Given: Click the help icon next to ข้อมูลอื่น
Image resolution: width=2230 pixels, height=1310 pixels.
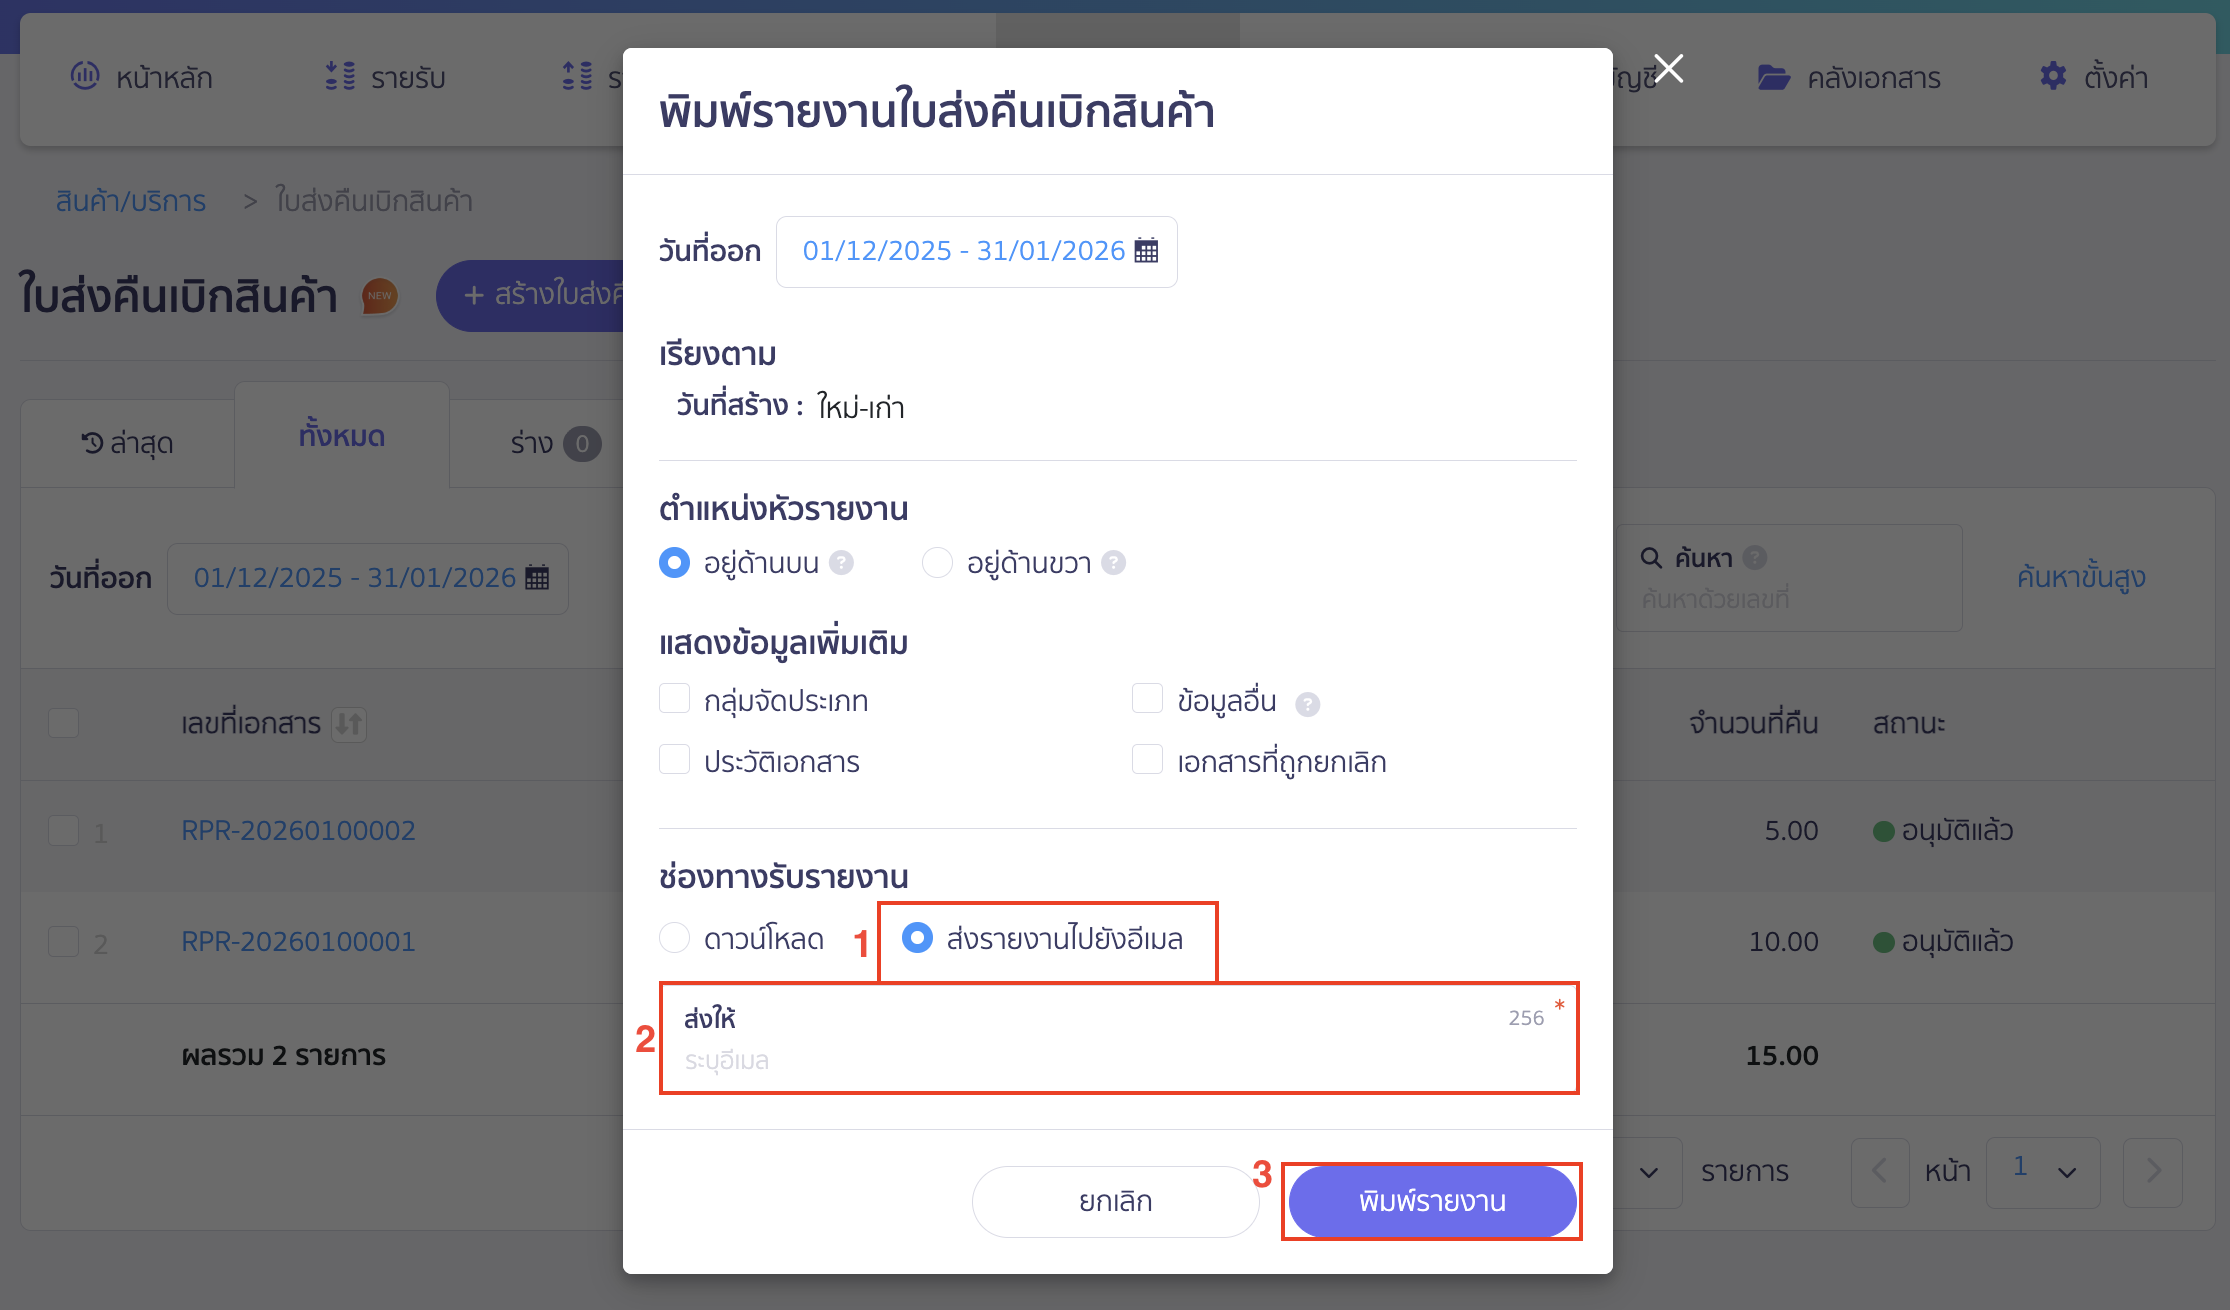Looking at the screenshot, I should (x=1310, y=703).
